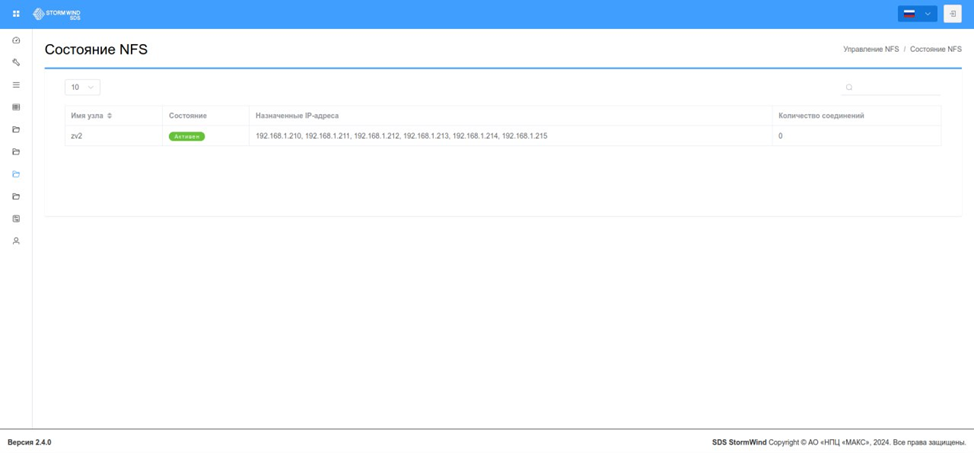Go to Управление NFS breadcrumb
Viewport: 974px width, 453px height.
click(x=870, y=49)
